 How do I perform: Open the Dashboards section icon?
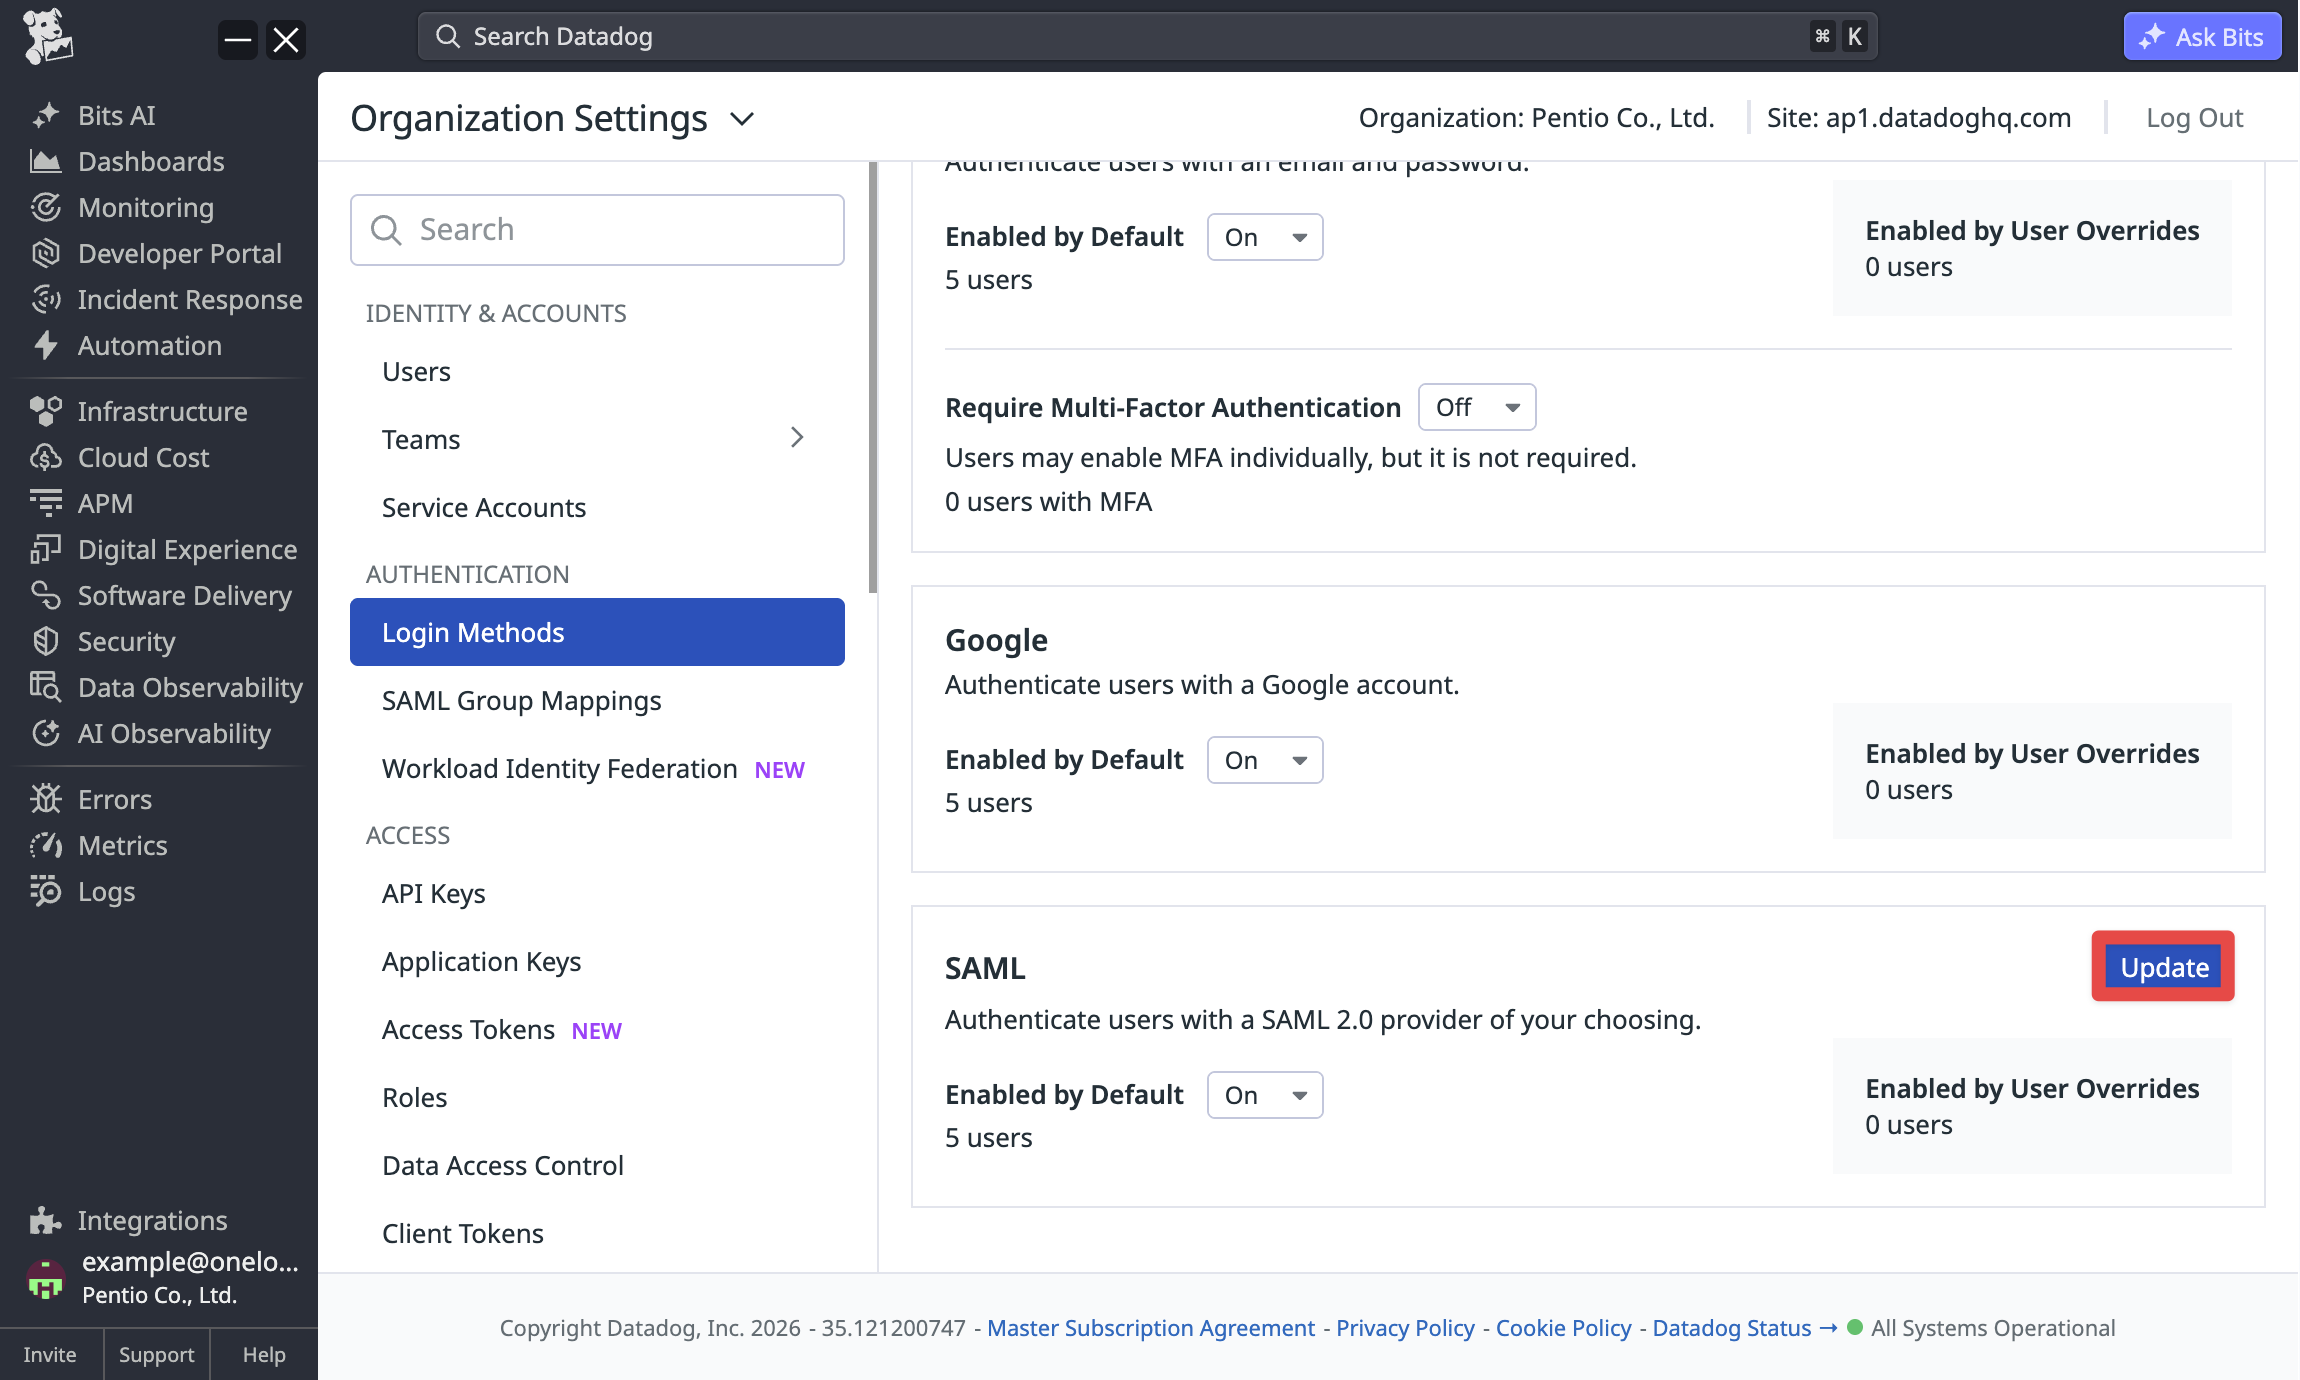(x=45, y=161)
